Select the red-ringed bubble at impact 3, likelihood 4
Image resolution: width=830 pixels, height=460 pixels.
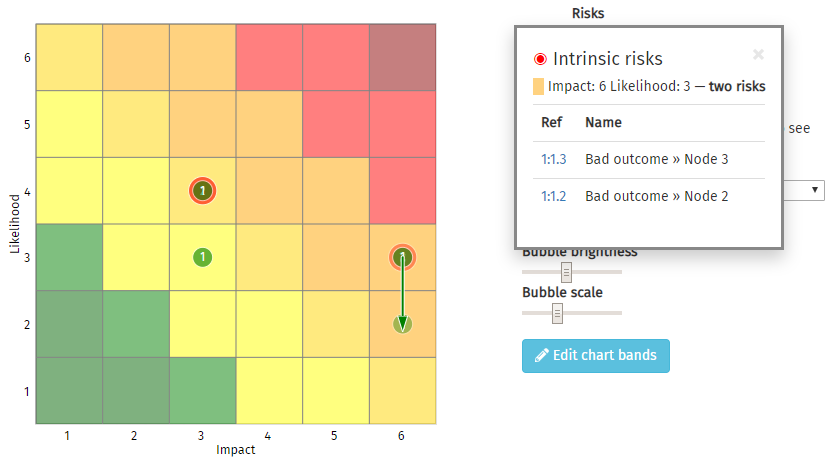[x=202, y=190]
